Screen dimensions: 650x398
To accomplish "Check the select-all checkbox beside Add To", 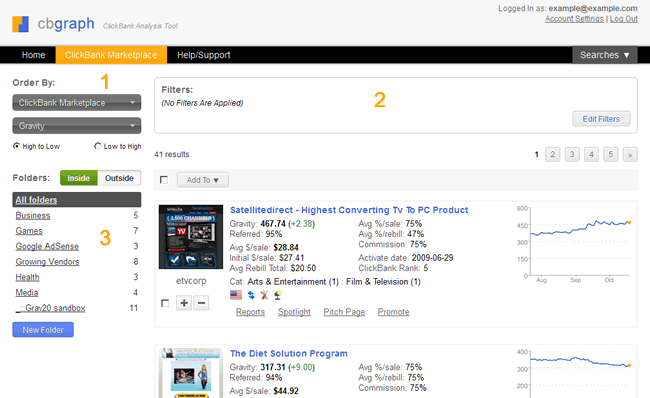I will [164, 180].
